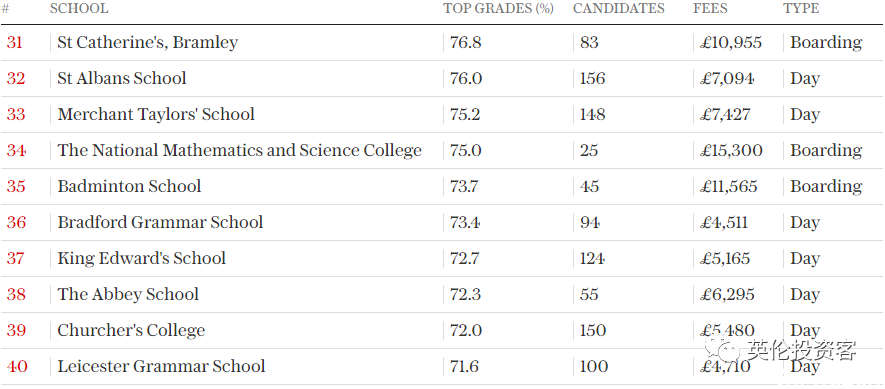Viewport: 885px width, 389px height.
Task: Select The Abbey School row
Action: [x=442, y=294]
